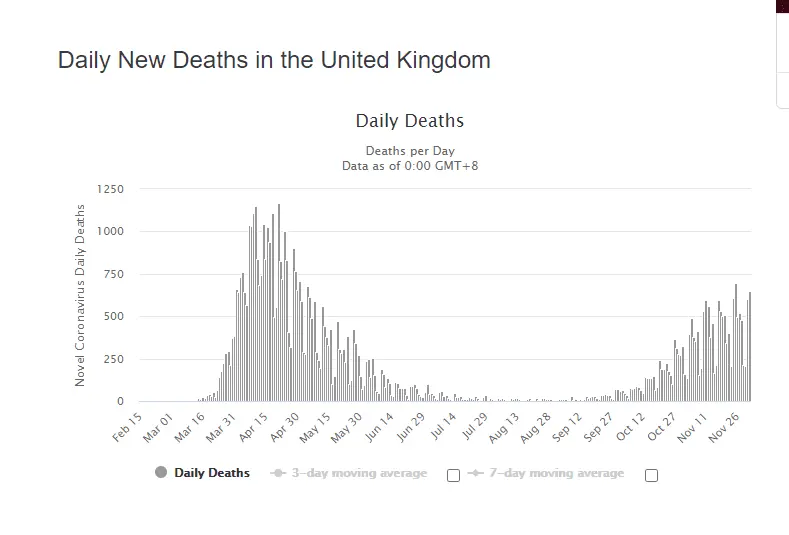
Task: Click the Apr 30 x-axis date label
Action: click(287, 426)
